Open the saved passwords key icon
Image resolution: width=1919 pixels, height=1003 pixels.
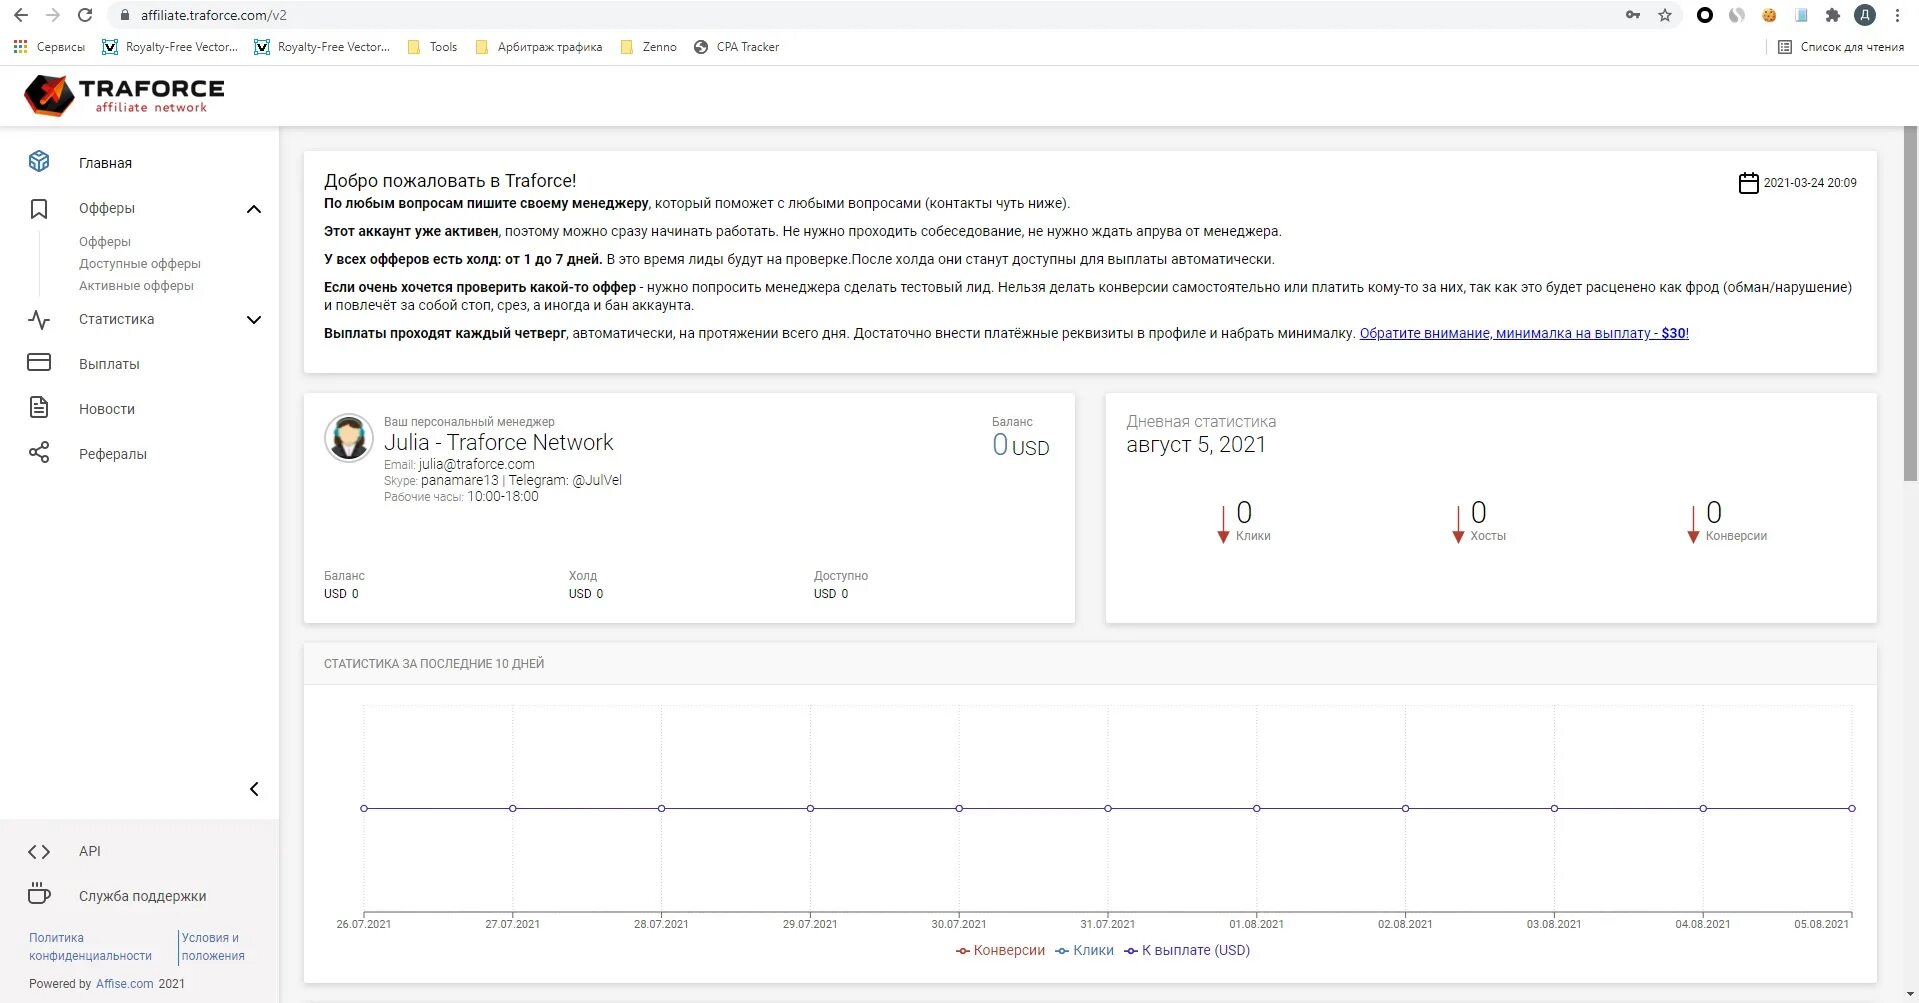click(x=1633, y=15)
